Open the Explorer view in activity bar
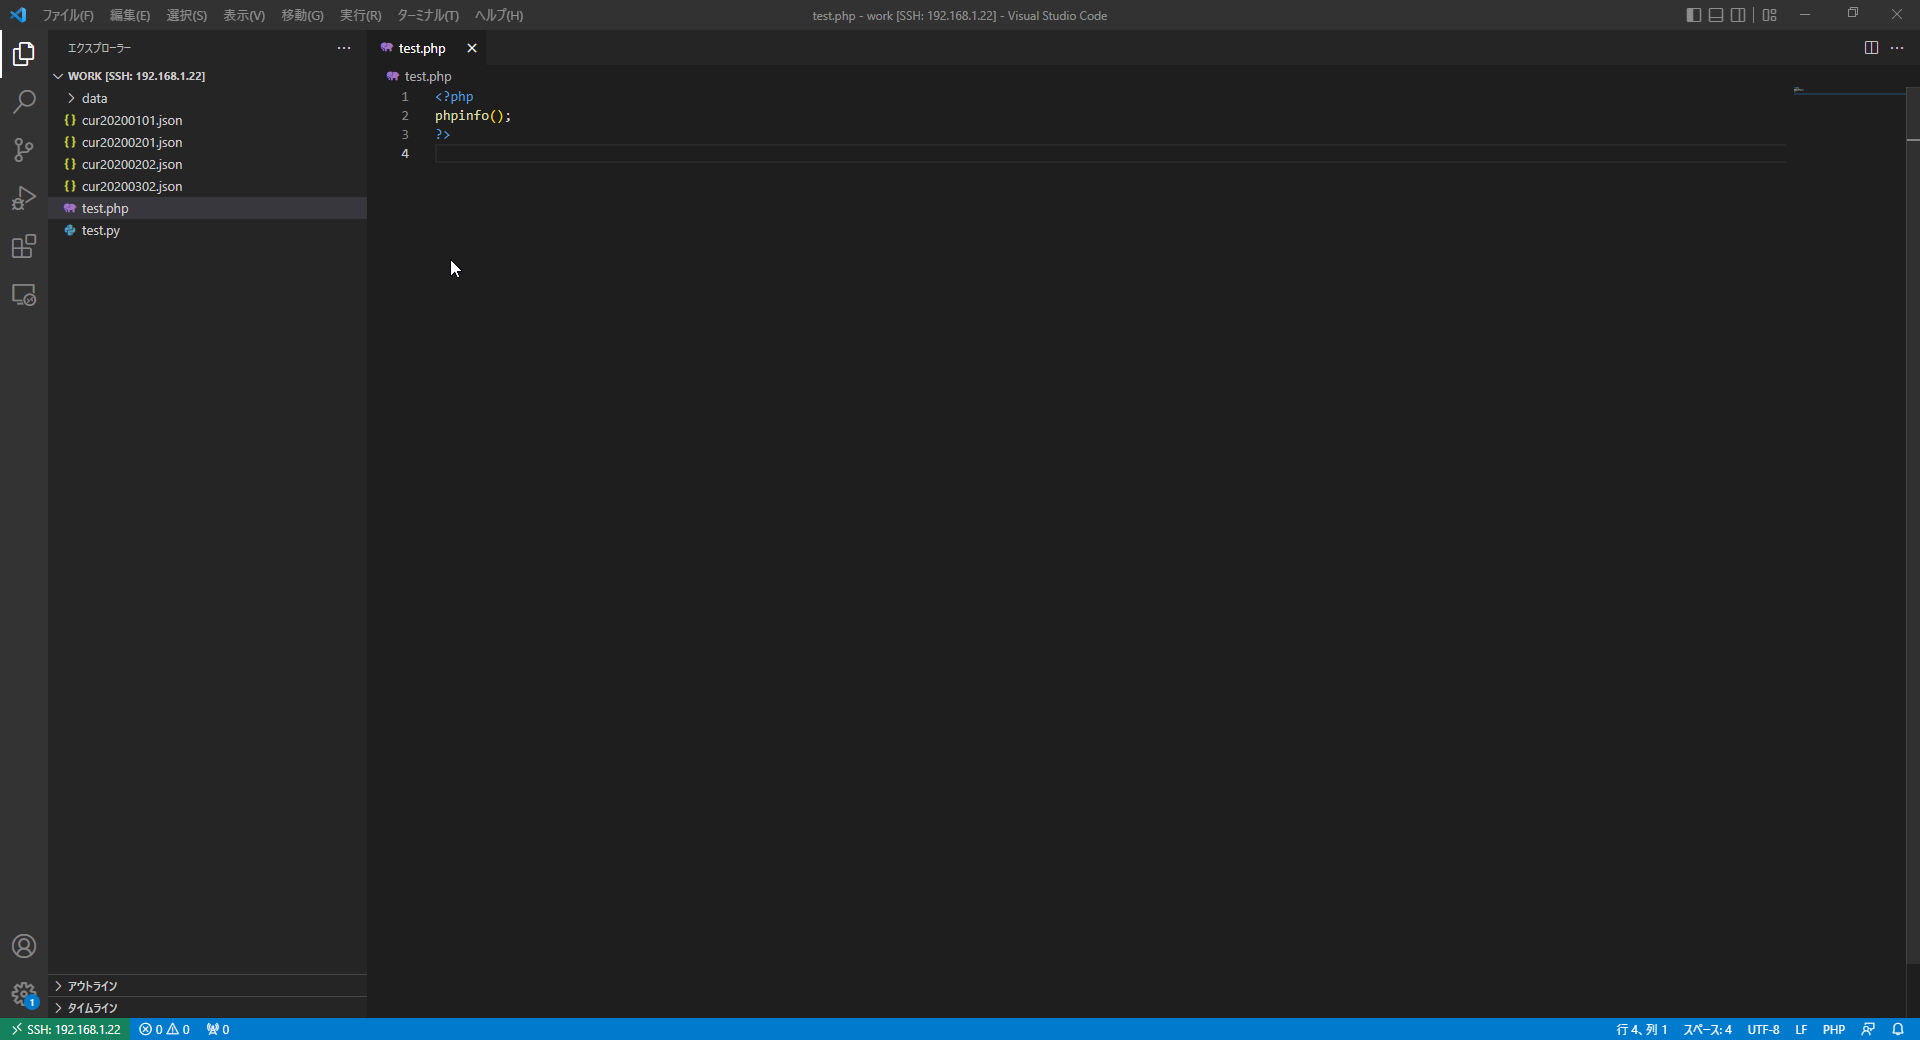 point(24,54)
